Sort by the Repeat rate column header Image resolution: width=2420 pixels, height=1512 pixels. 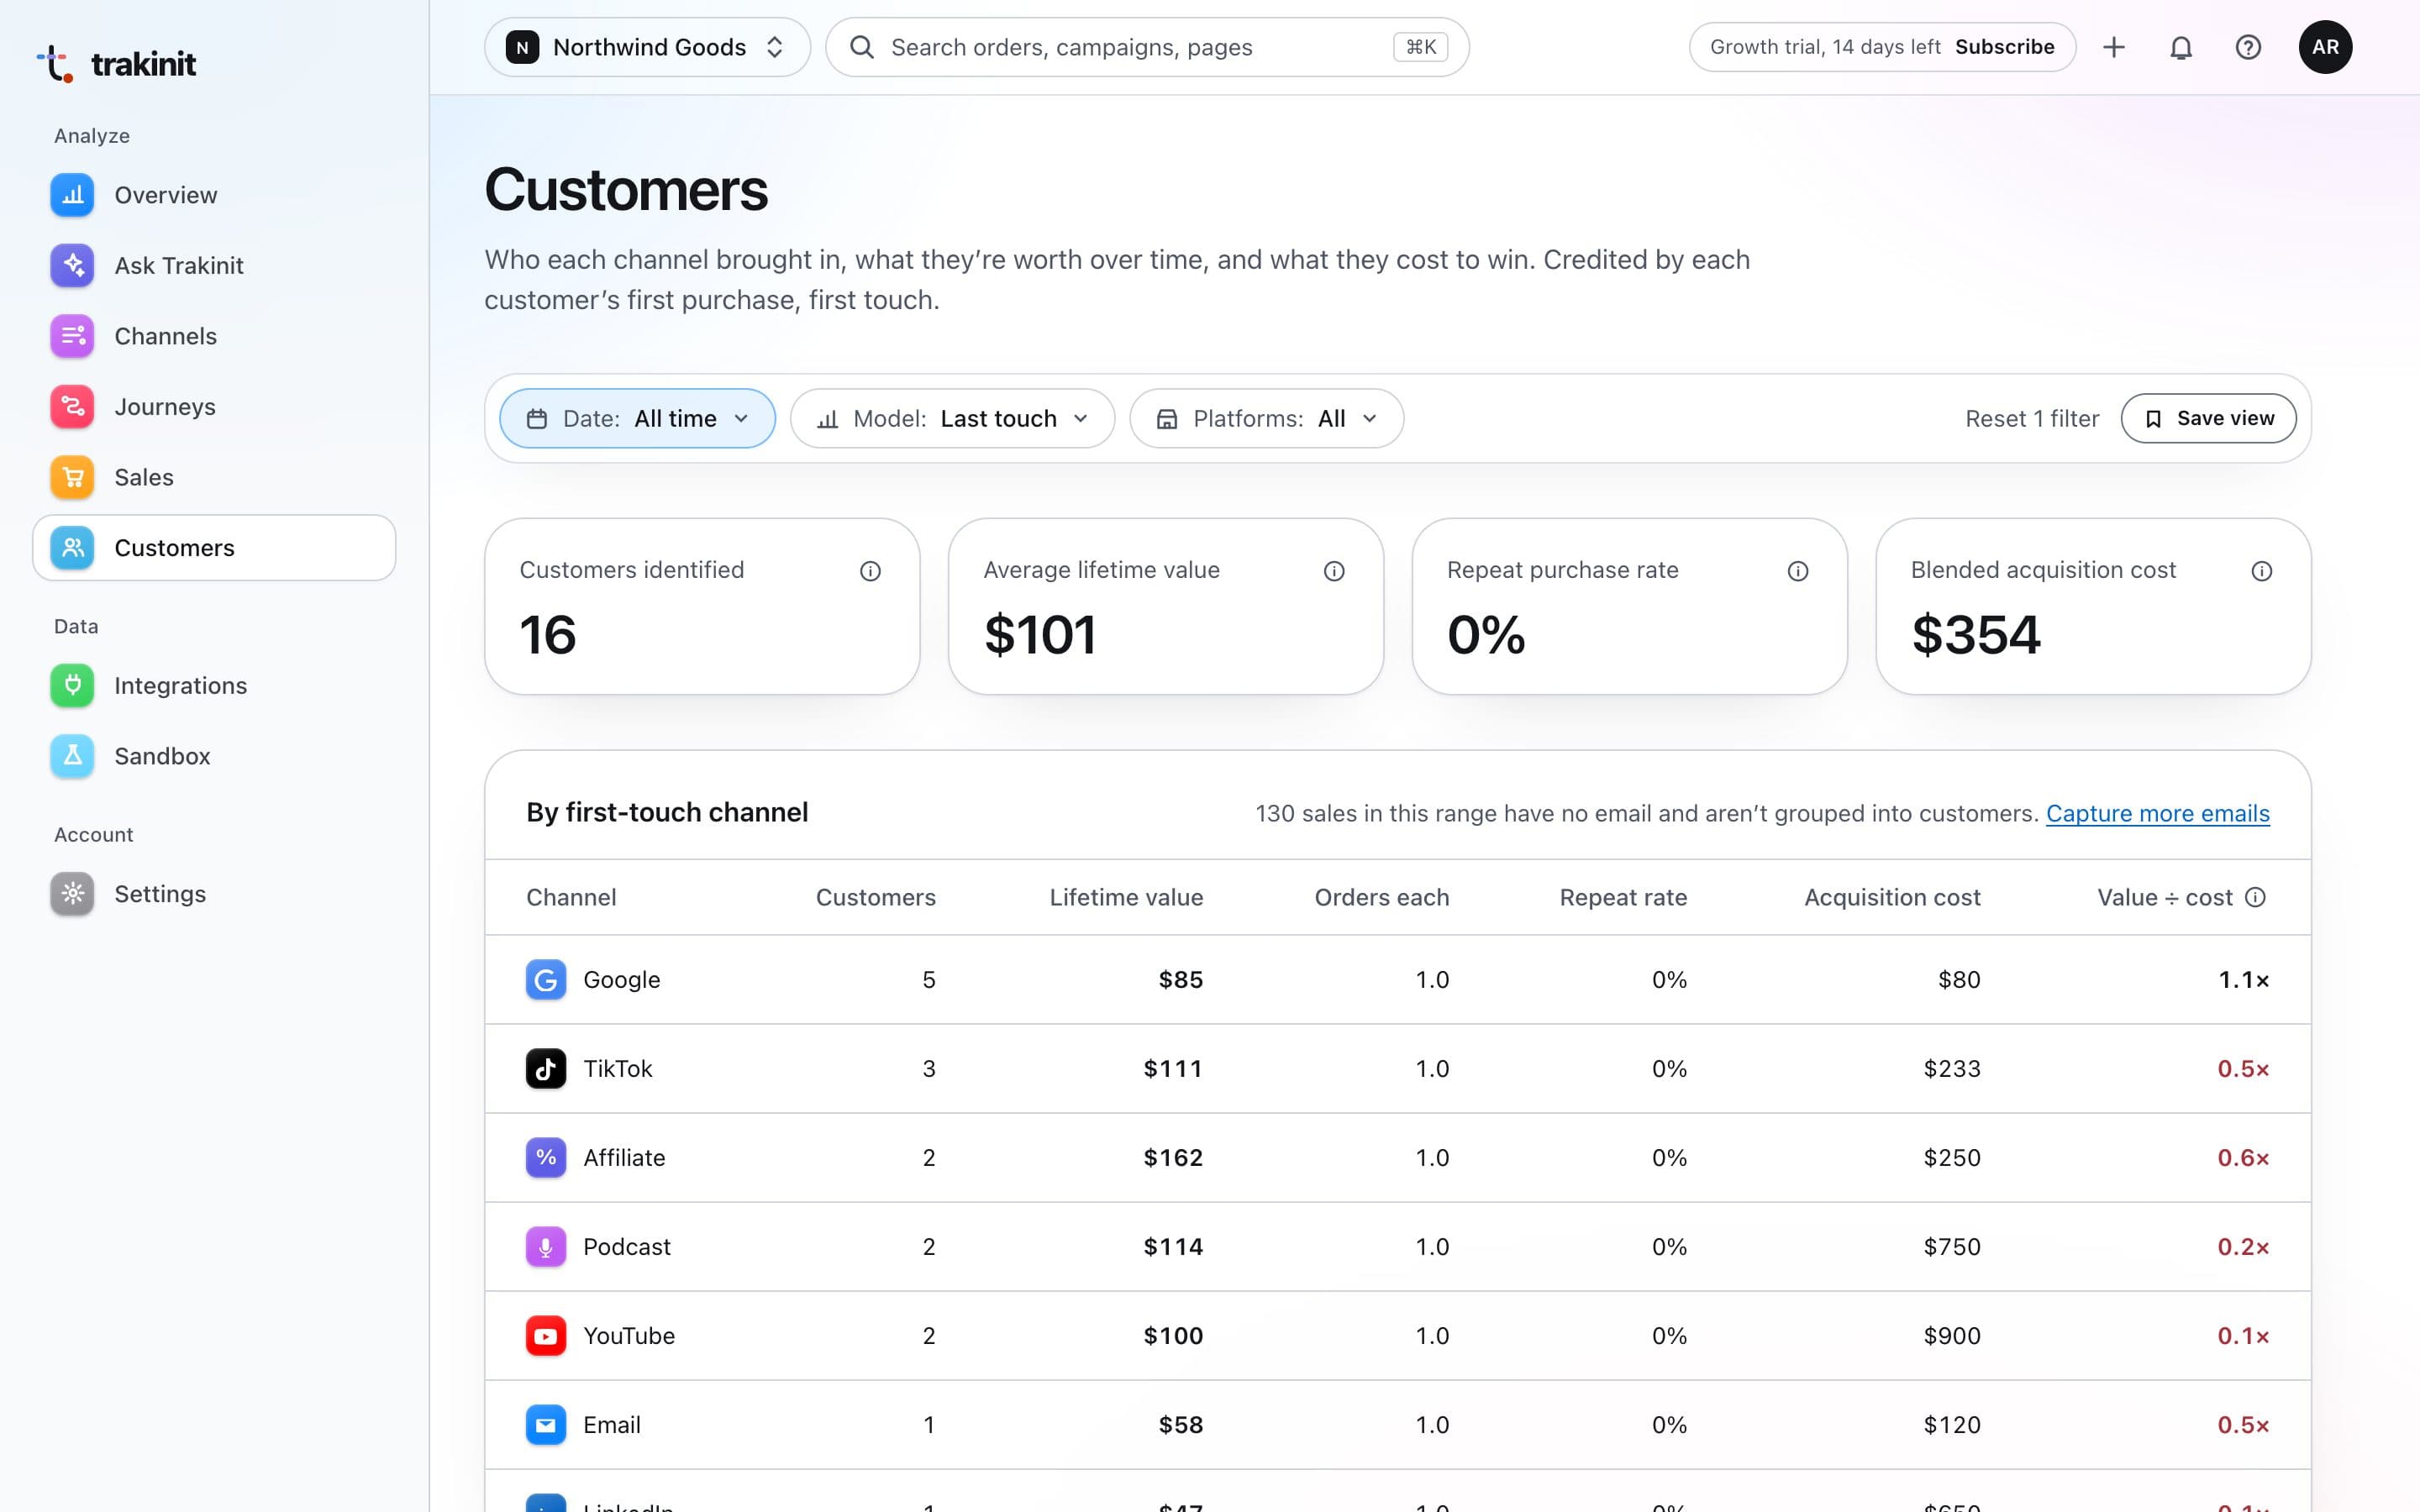pyautogui.click(x=1623, y=897)
